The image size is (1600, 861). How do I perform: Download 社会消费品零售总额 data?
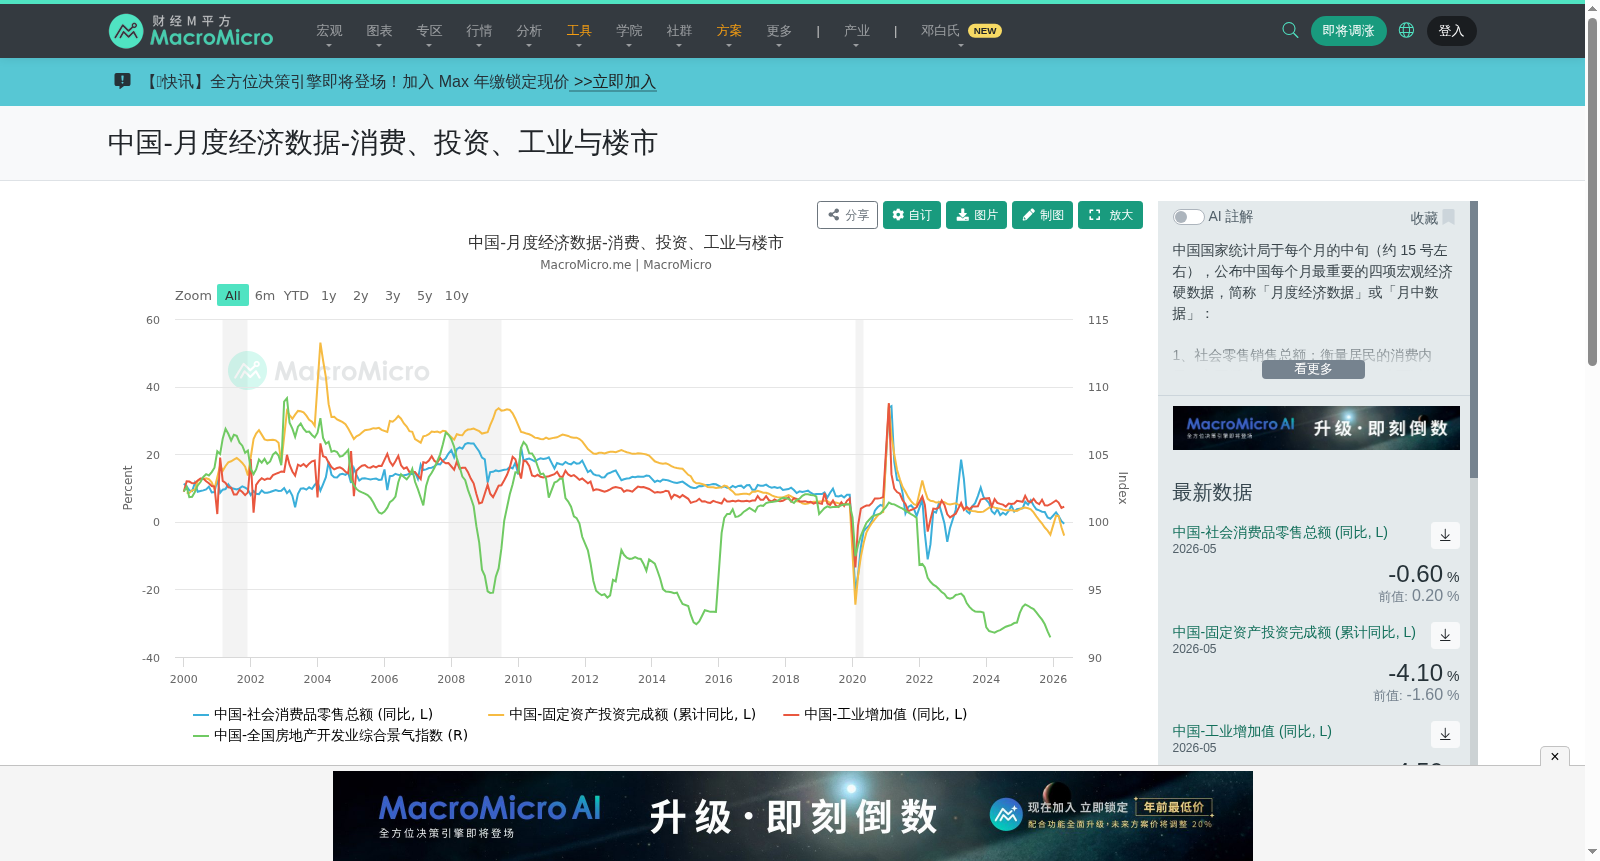click(1445, 535)
